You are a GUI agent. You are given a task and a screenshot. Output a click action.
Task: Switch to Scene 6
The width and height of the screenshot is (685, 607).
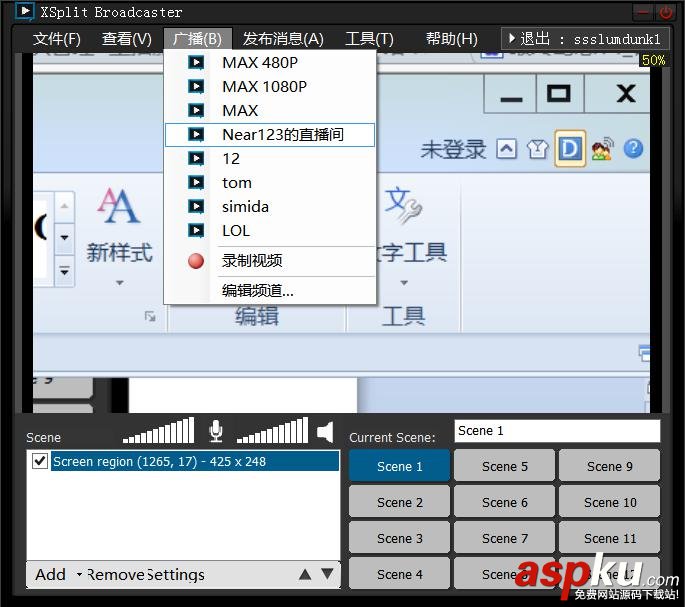(x=505, y=503)
